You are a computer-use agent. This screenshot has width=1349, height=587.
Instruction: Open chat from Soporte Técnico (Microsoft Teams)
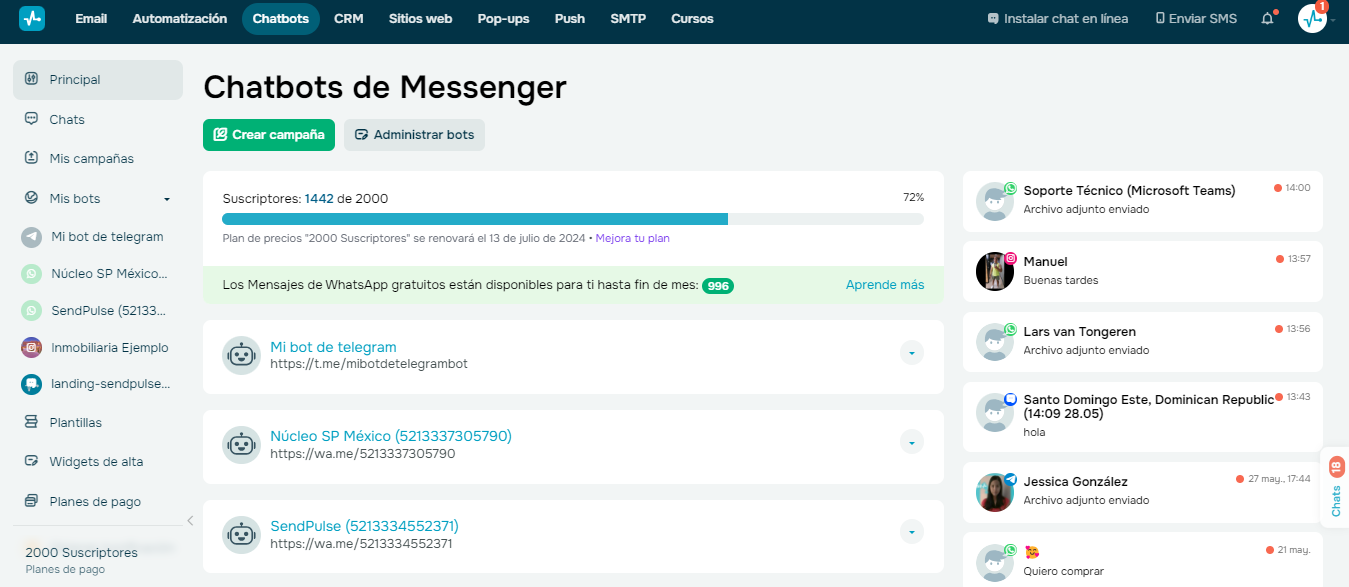pos(1143,201)
